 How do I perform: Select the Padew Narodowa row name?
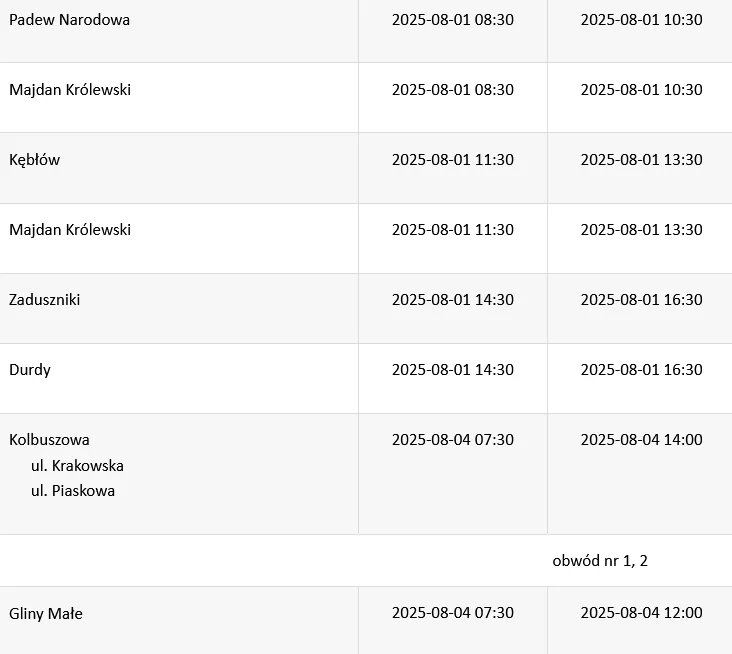[70, 20]
